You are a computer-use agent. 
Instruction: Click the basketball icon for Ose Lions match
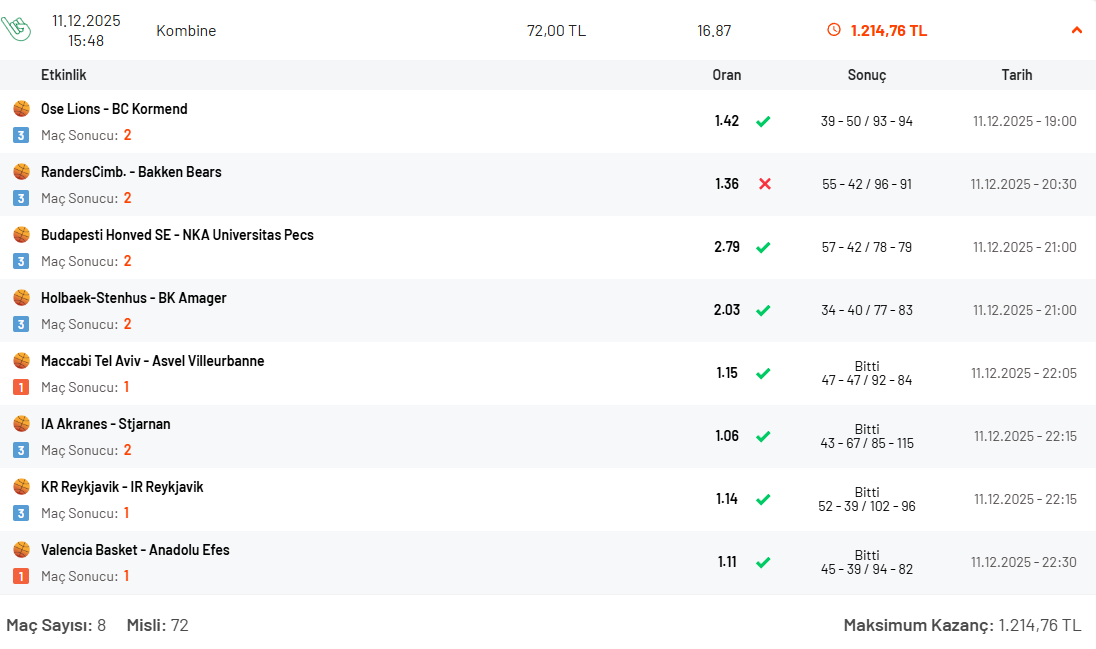22,108
